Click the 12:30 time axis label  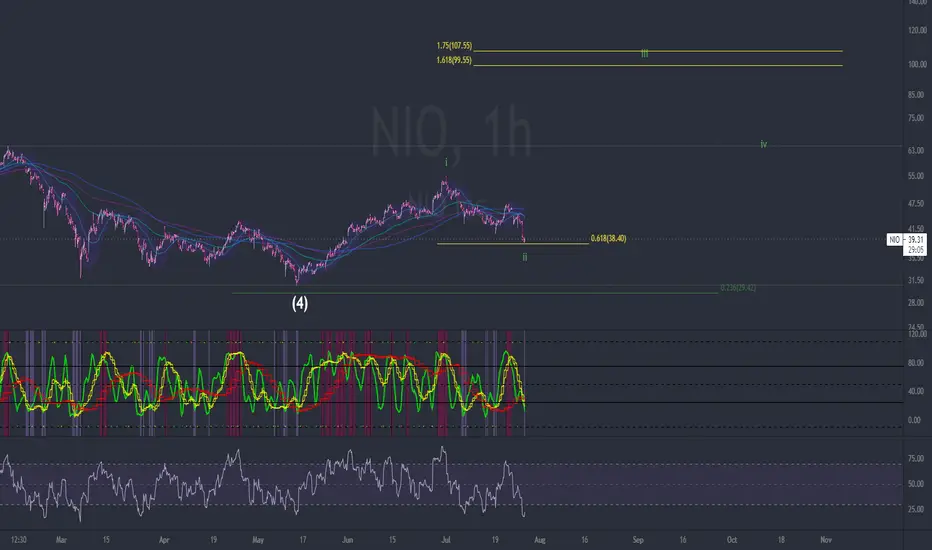tap(19, 540)
